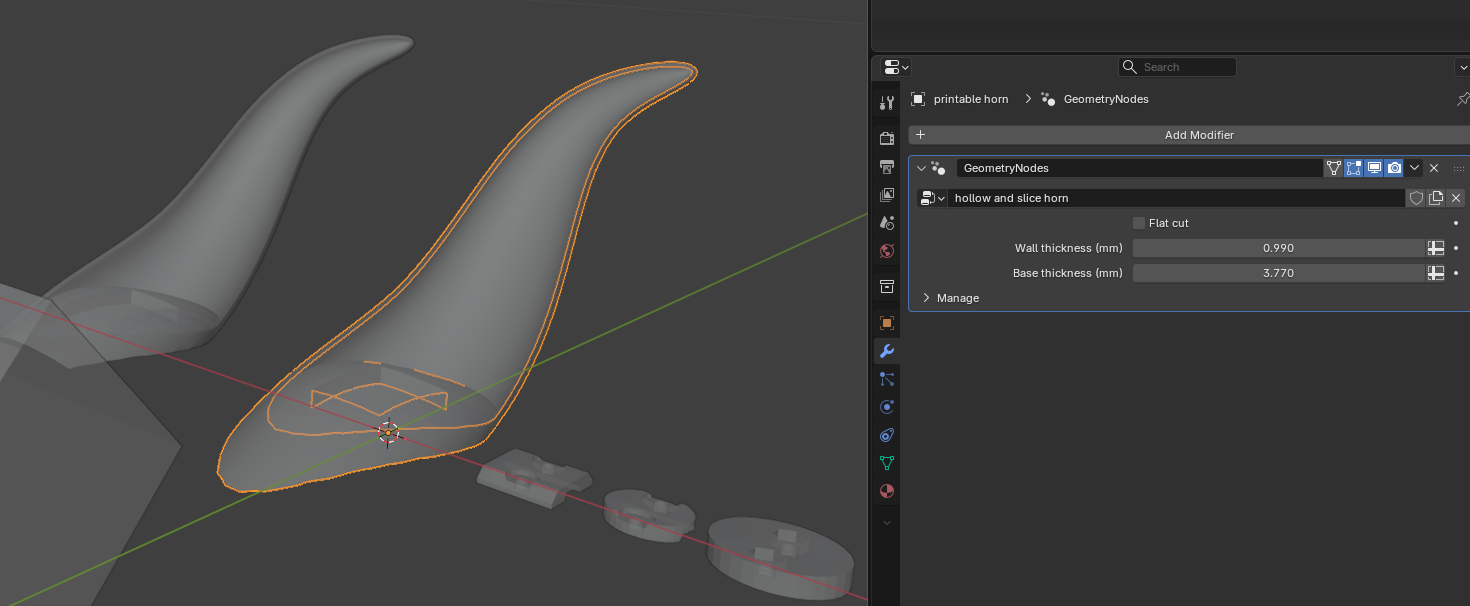Remove the GeometryNodes modifier

tap(1434, 168)
